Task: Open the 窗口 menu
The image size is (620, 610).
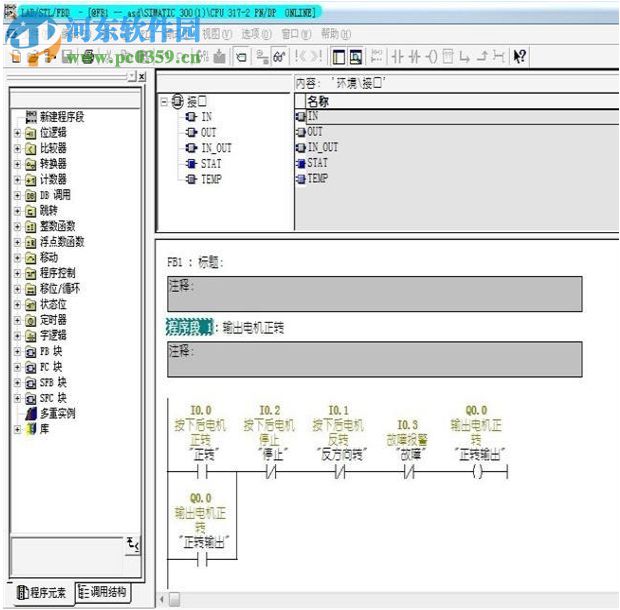Action: pos(296,34)
